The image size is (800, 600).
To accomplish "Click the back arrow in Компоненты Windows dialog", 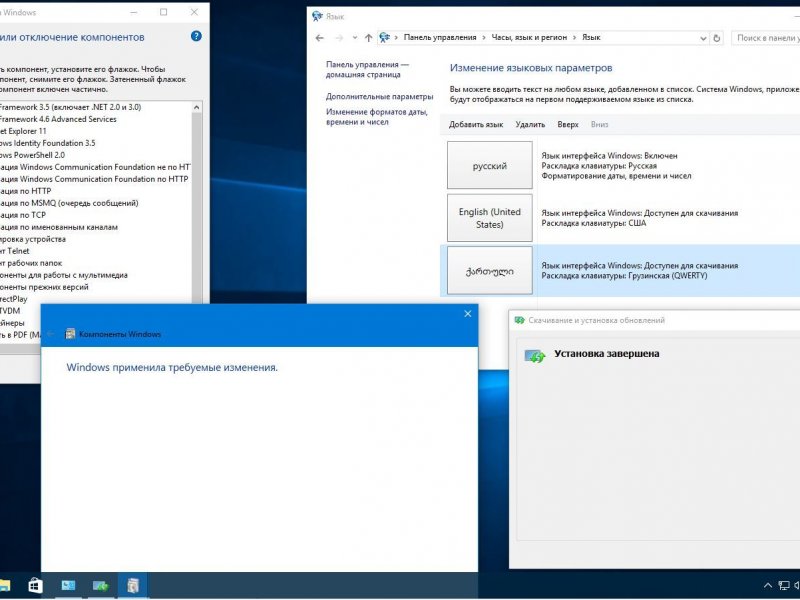I will [x=51, y=334].
